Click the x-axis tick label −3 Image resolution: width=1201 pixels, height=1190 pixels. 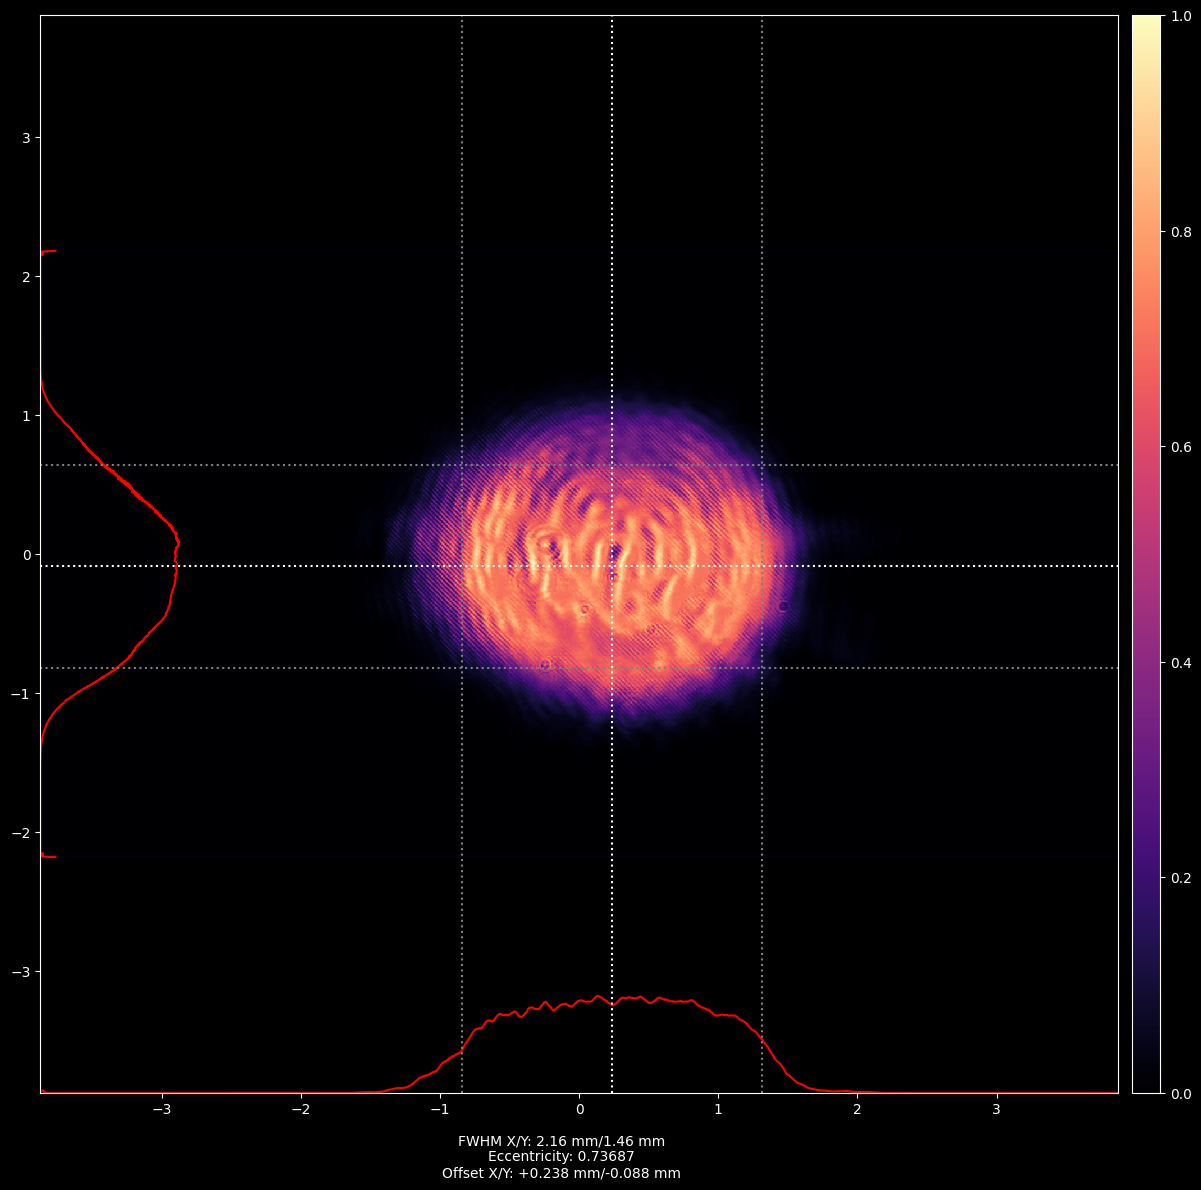tap(162, 1110)
